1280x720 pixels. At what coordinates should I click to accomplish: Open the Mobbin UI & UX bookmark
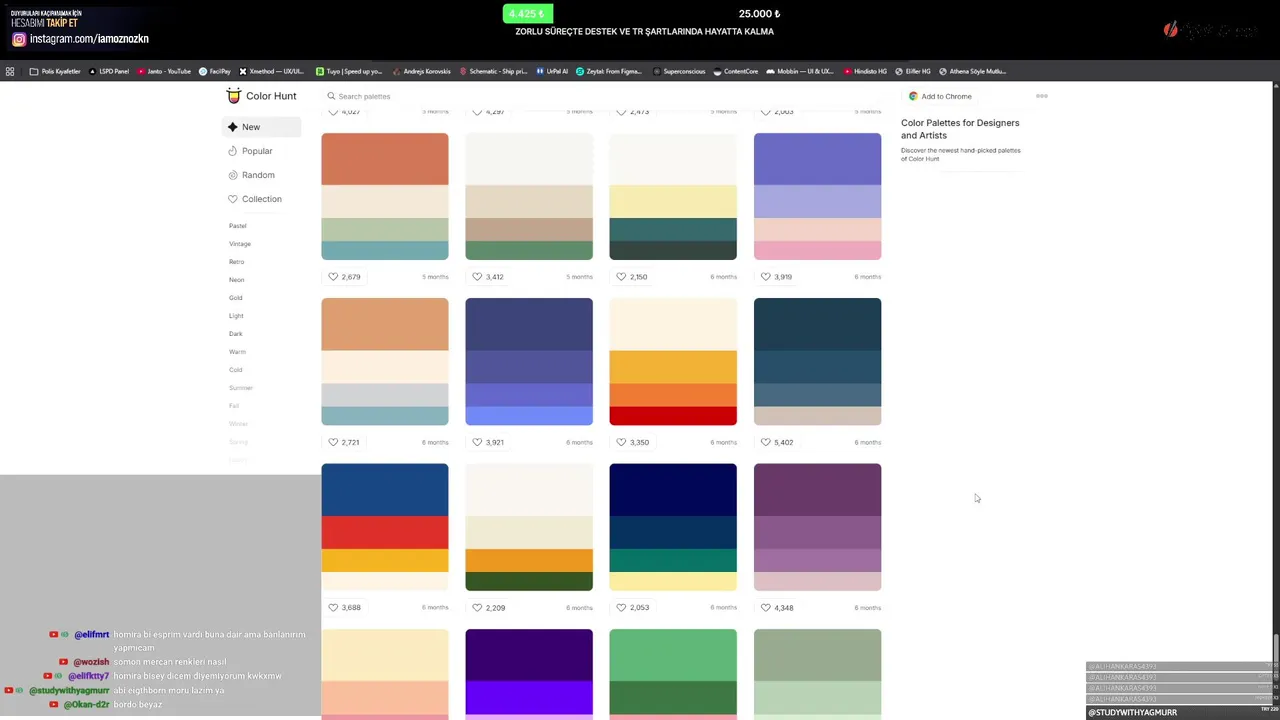coord(800,71)
